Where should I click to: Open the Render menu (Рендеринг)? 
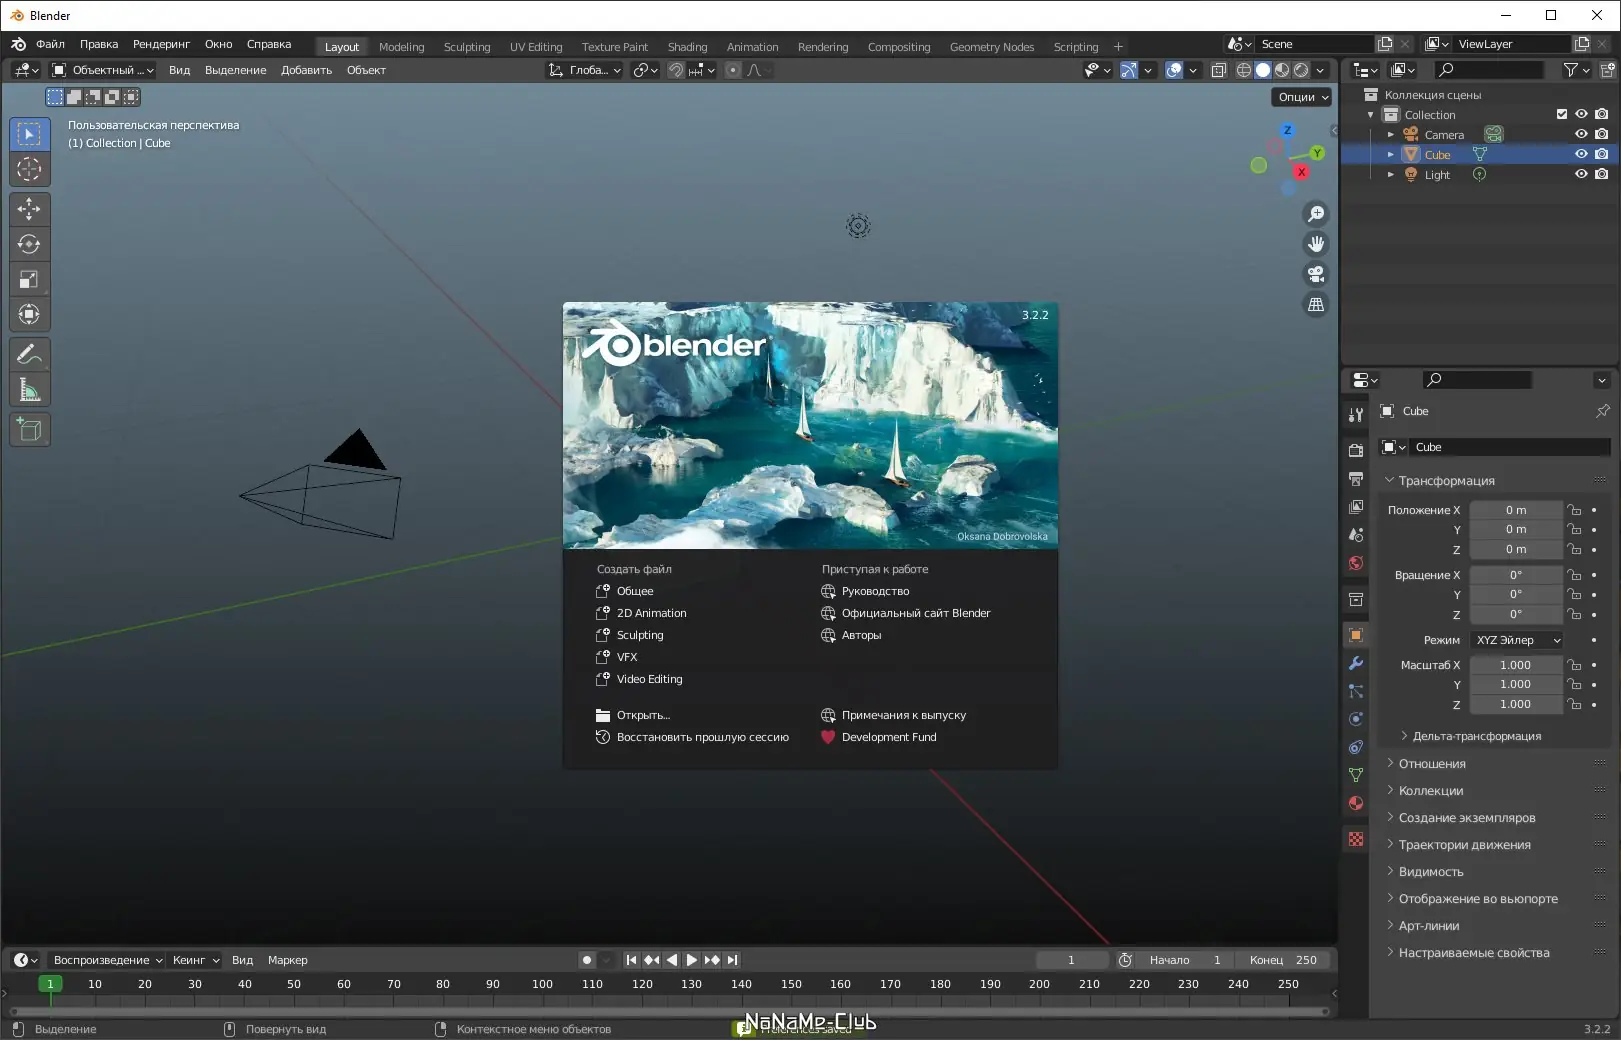point(161,44)
